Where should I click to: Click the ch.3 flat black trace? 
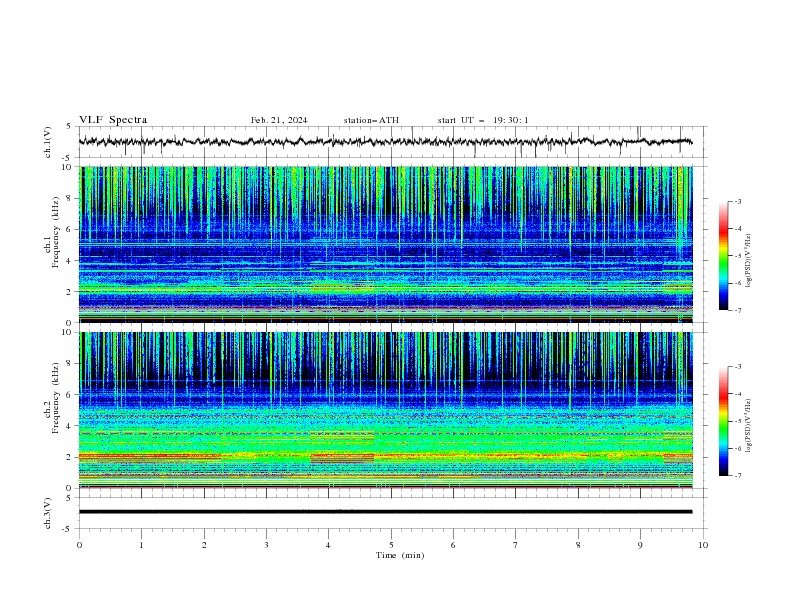[x=385, y=512]
